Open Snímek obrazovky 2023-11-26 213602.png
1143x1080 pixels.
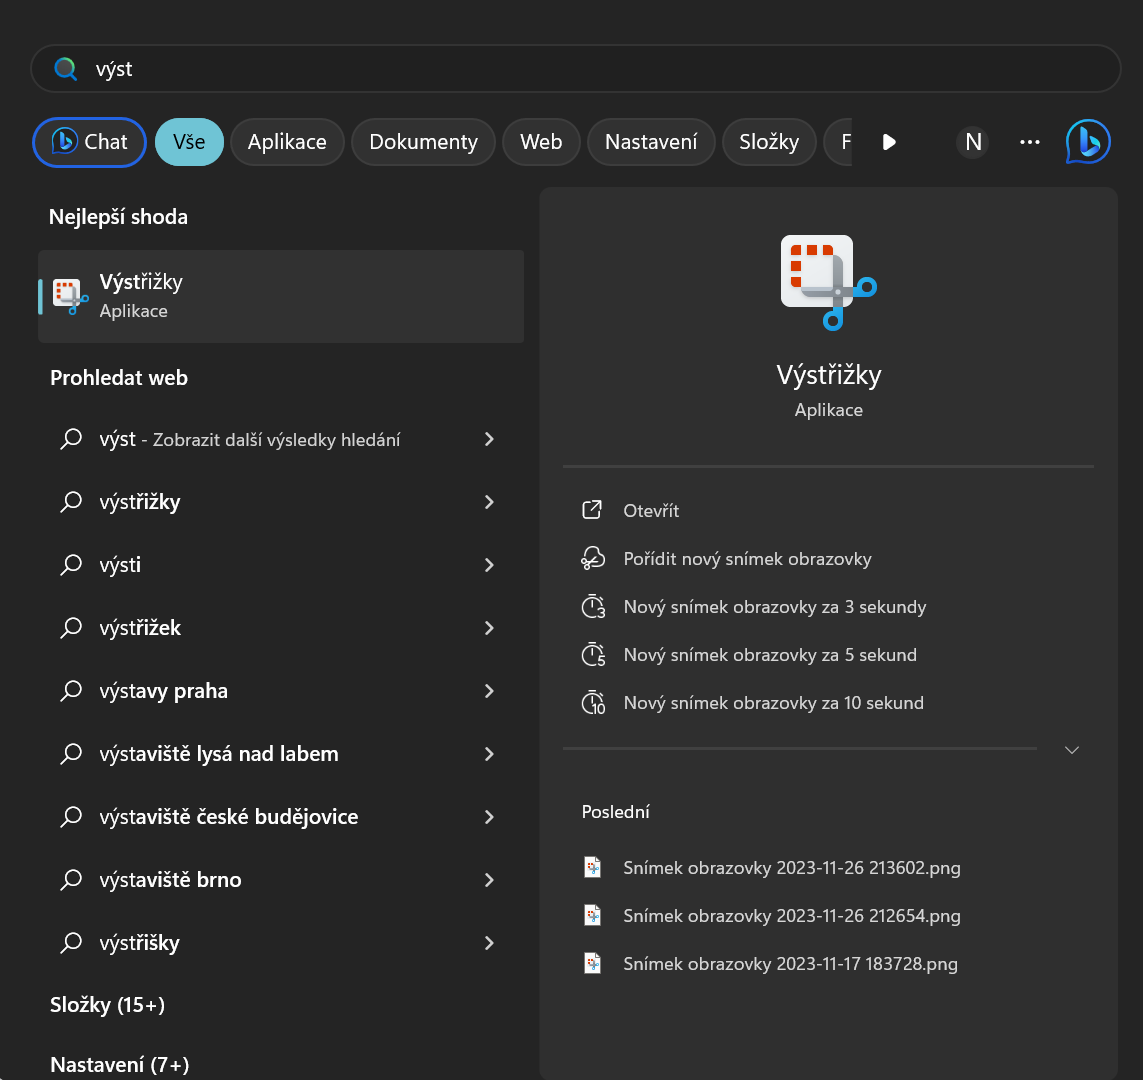coord(791,867)
